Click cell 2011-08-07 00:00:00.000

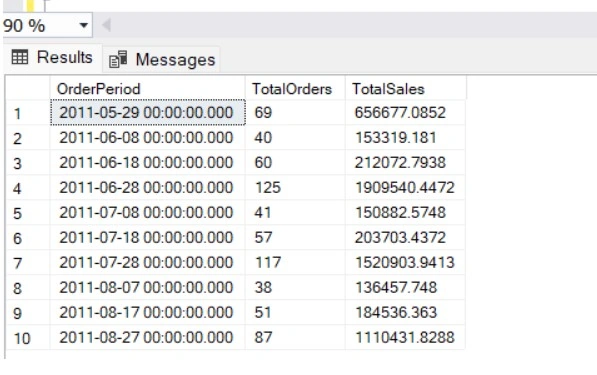click(147, 288)
